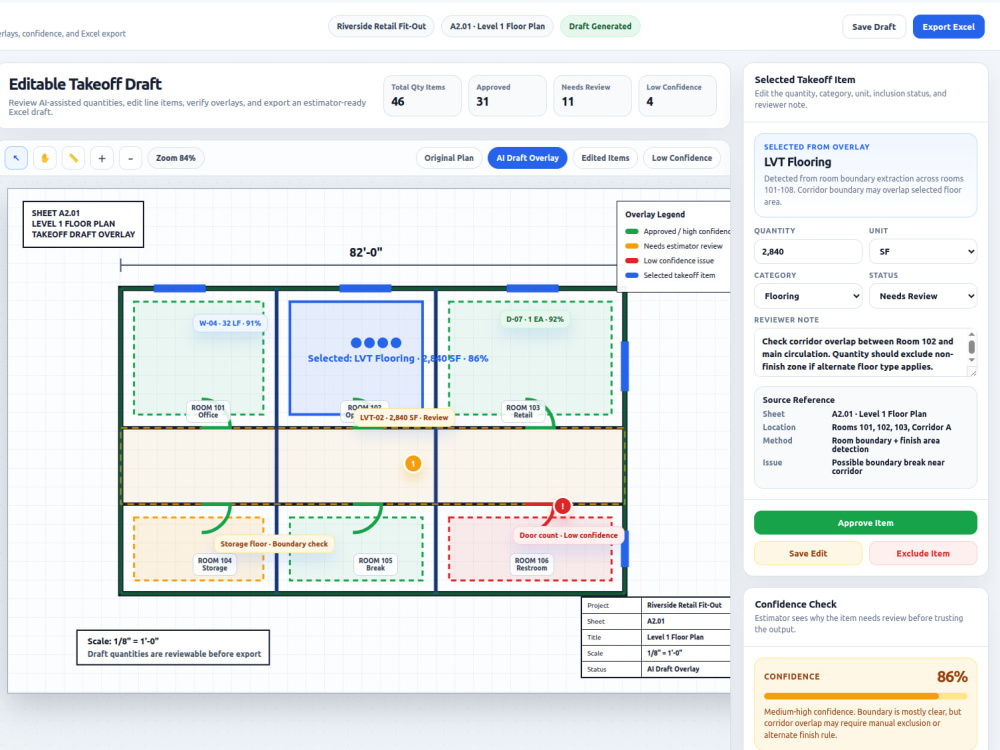This screenshot has width=1000, height=750.
Task: Click the AI Draft Overlay status cell
Action: (686, 669)
